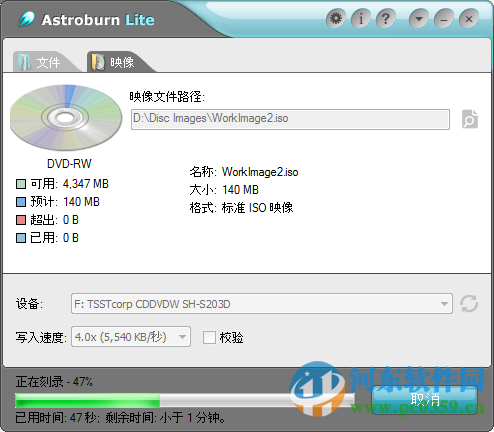Viewport: 494px width, 432px height.
Task: Browse for an image file icon
Action: 470,119
